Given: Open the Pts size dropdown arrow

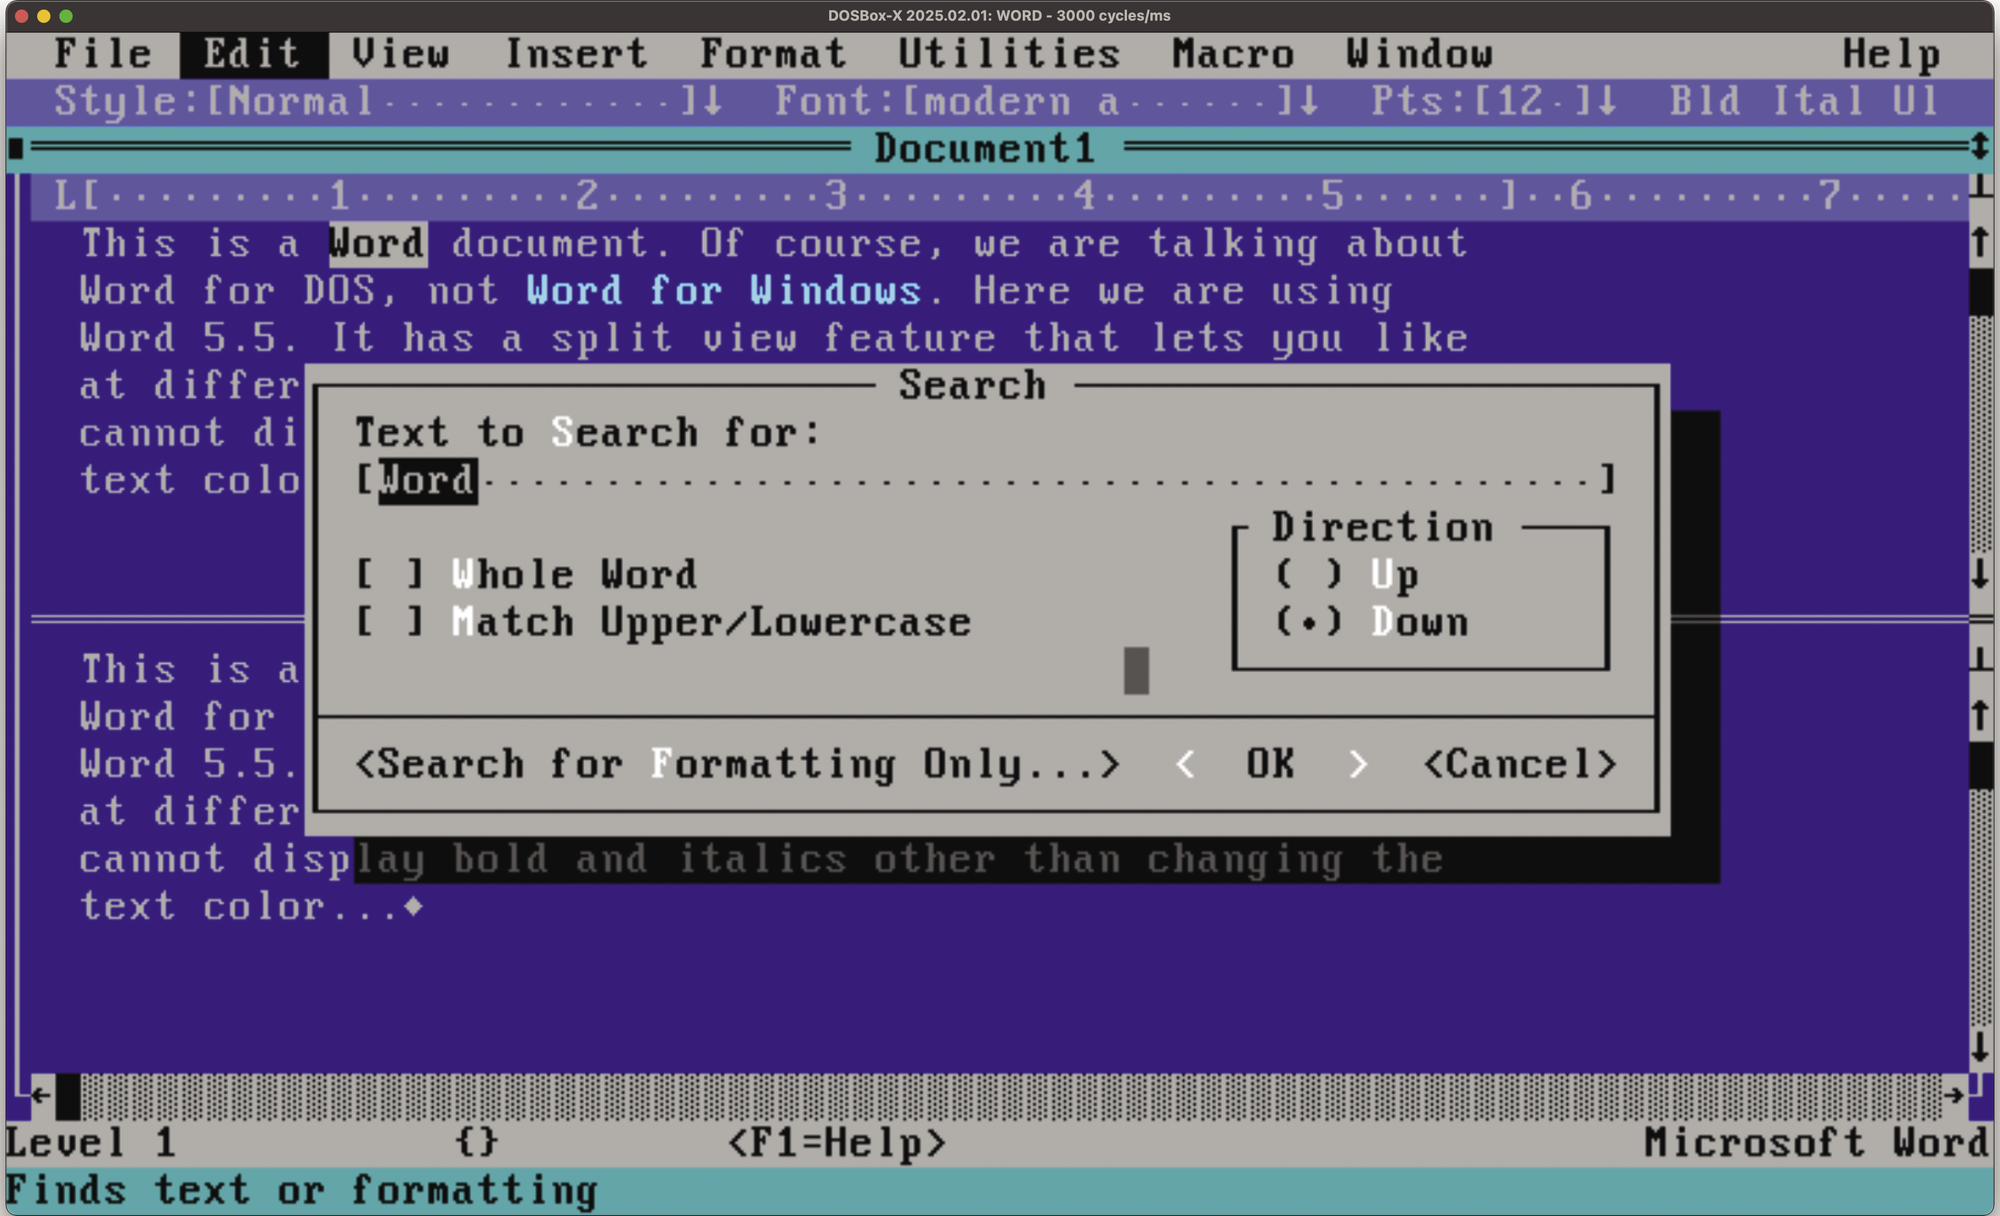Looking at the screenshot, I should click(x=1606, y=101).
